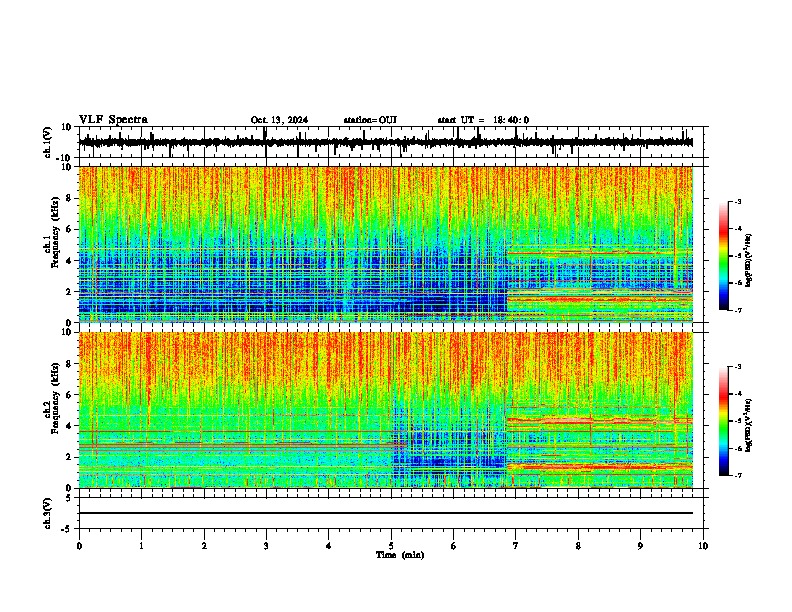Click the ch.2 color bar log(PSD) units label
The height and width of the screenshot is (612, 792).
pyautogui.click(x=748, y=425)
